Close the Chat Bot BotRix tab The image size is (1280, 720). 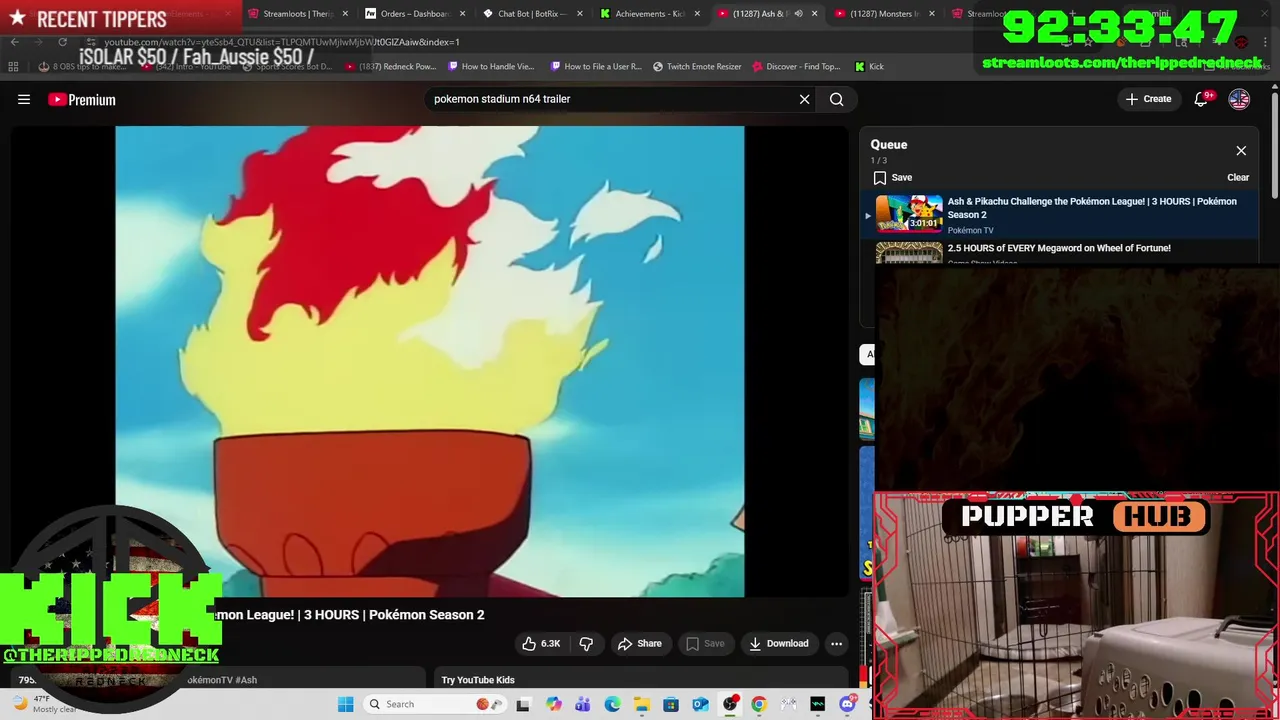point(580,14)
